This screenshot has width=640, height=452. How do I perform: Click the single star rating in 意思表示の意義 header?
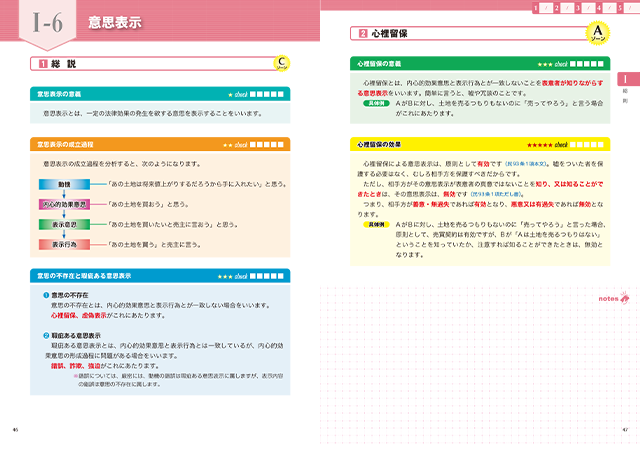[230, 95]
